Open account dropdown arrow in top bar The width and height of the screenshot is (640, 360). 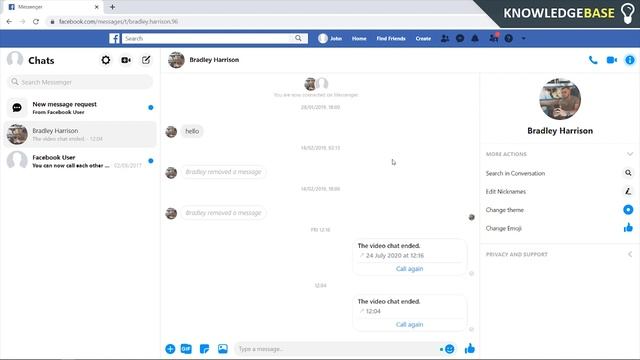click(x=524, y=39)
